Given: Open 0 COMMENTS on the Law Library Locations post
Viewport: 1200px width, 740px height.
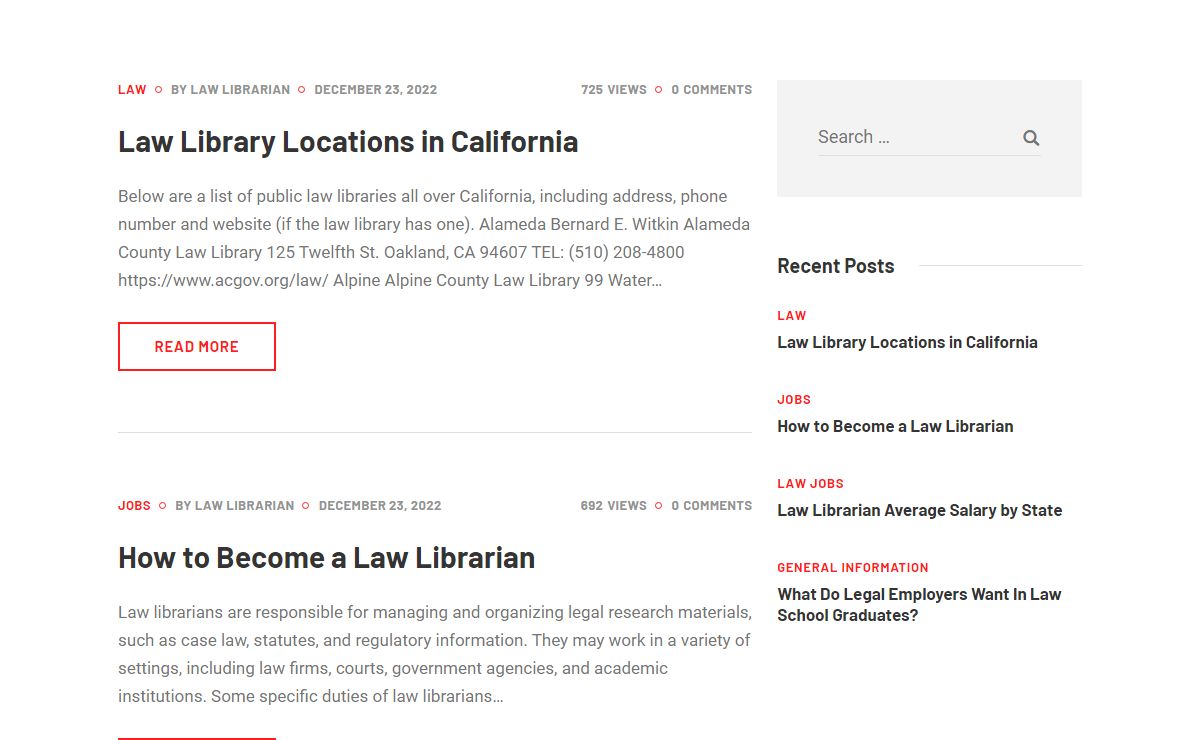Looking at the screenshot, I should pos(711,89).
